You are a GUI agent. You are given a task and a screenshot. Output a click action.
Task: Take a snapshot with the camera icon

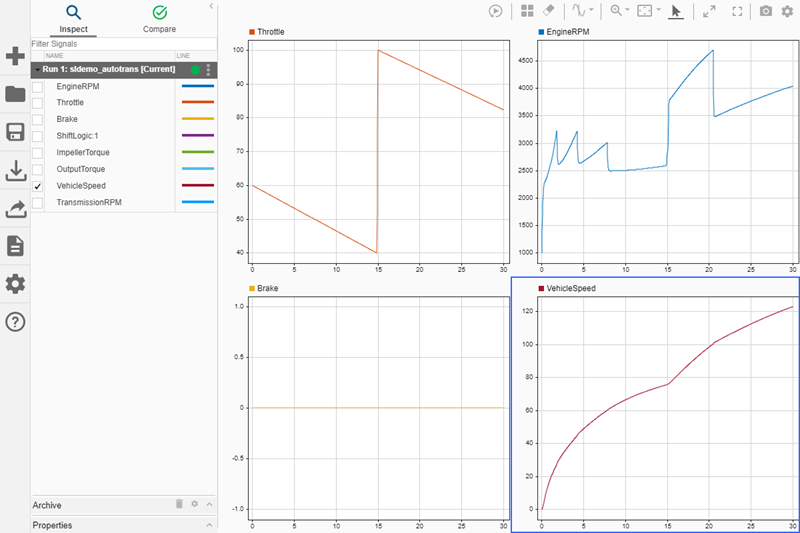pyautogui.click(x=766, y=11)
